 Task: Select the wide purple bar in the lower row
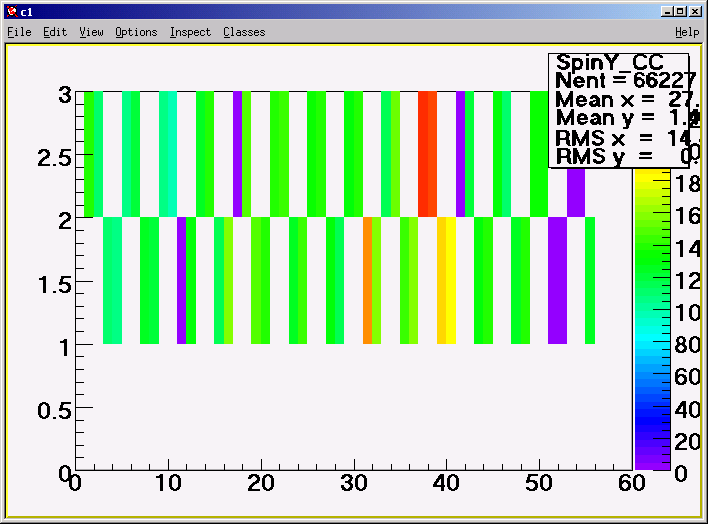pos(557,281)
